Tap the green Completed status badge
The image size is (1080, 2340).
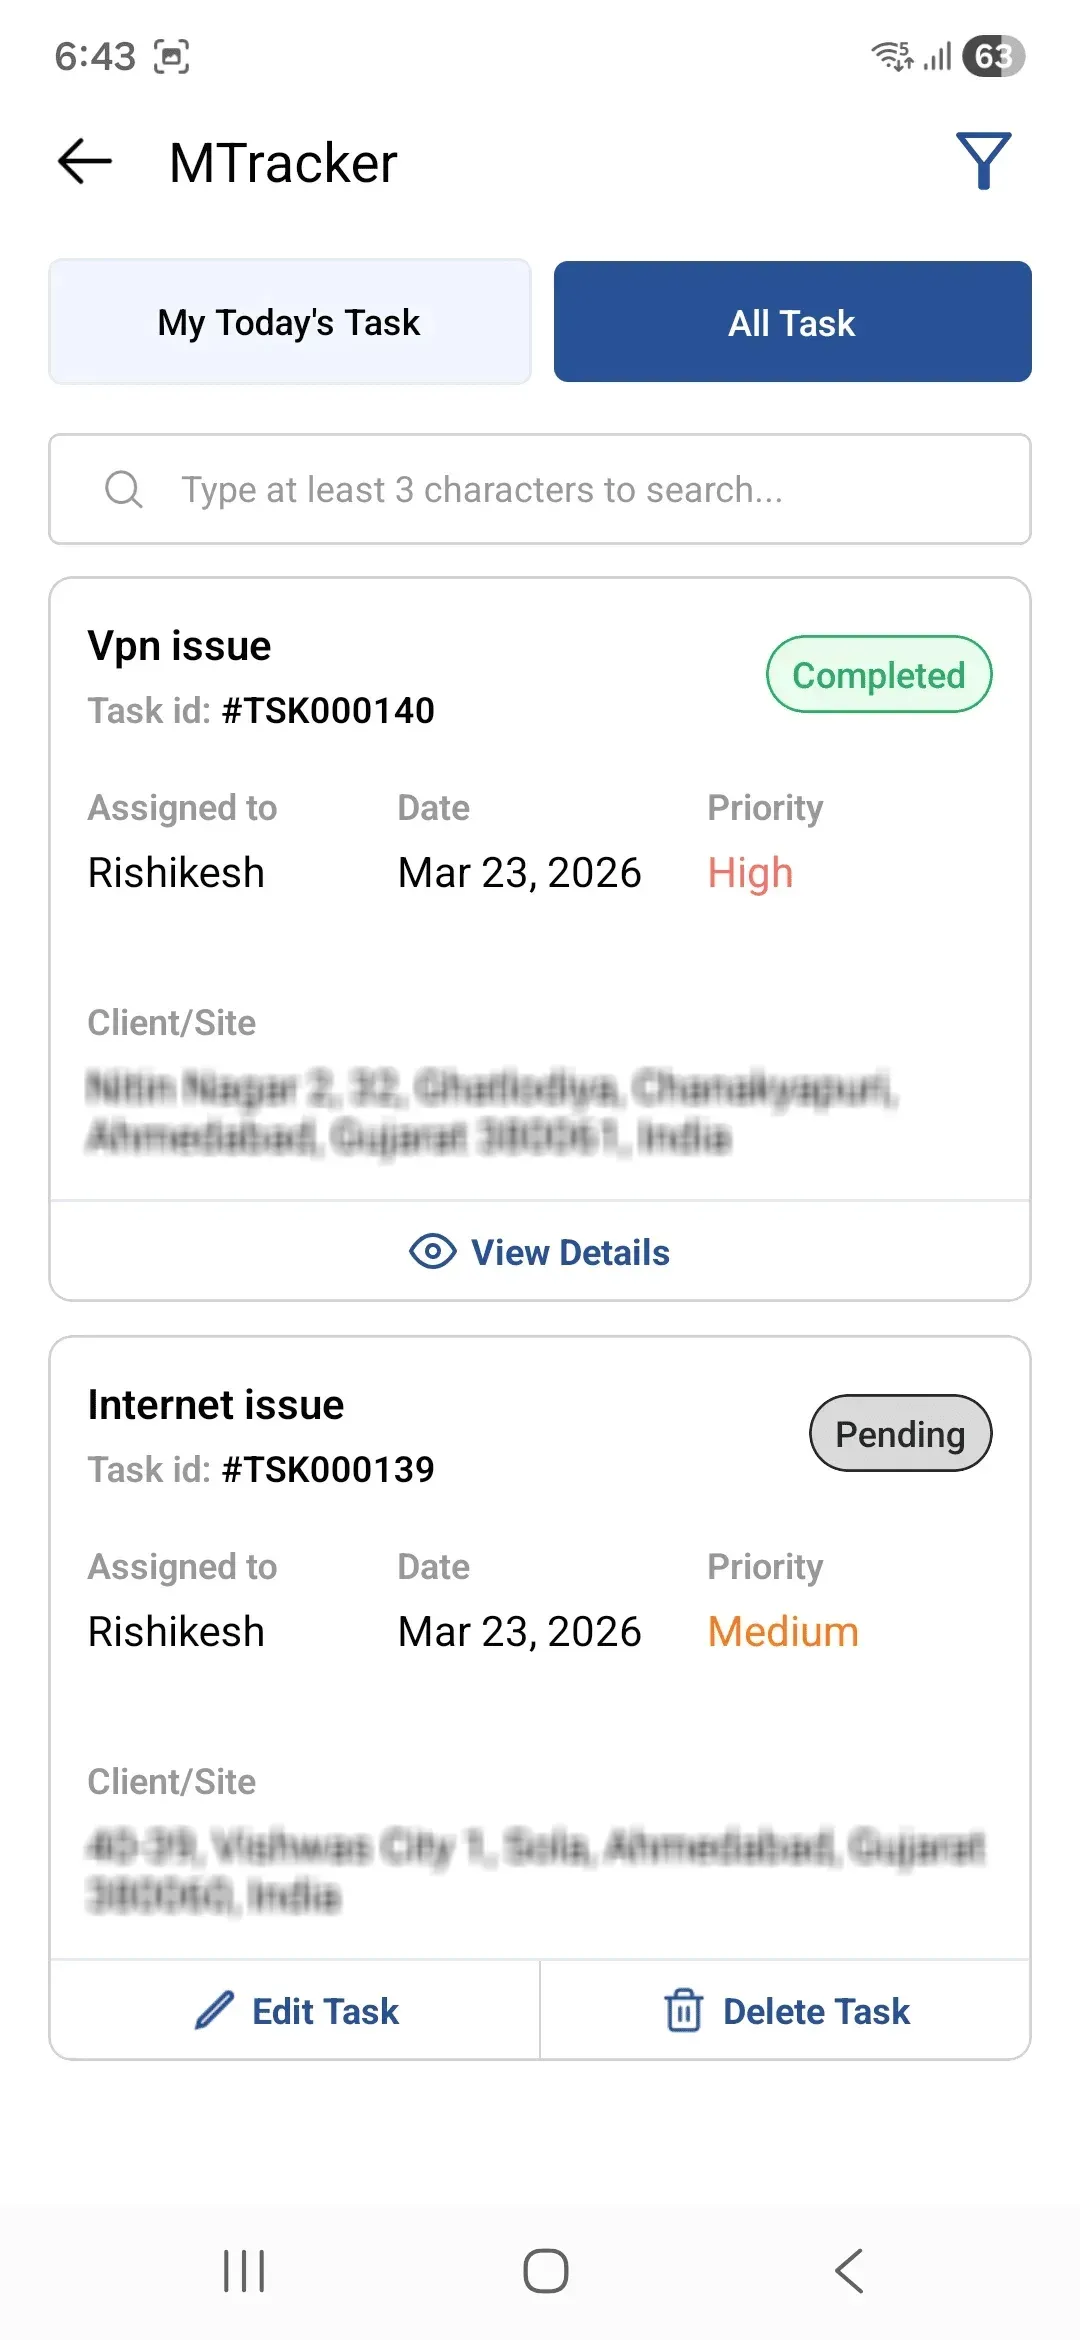coord(879,675)
